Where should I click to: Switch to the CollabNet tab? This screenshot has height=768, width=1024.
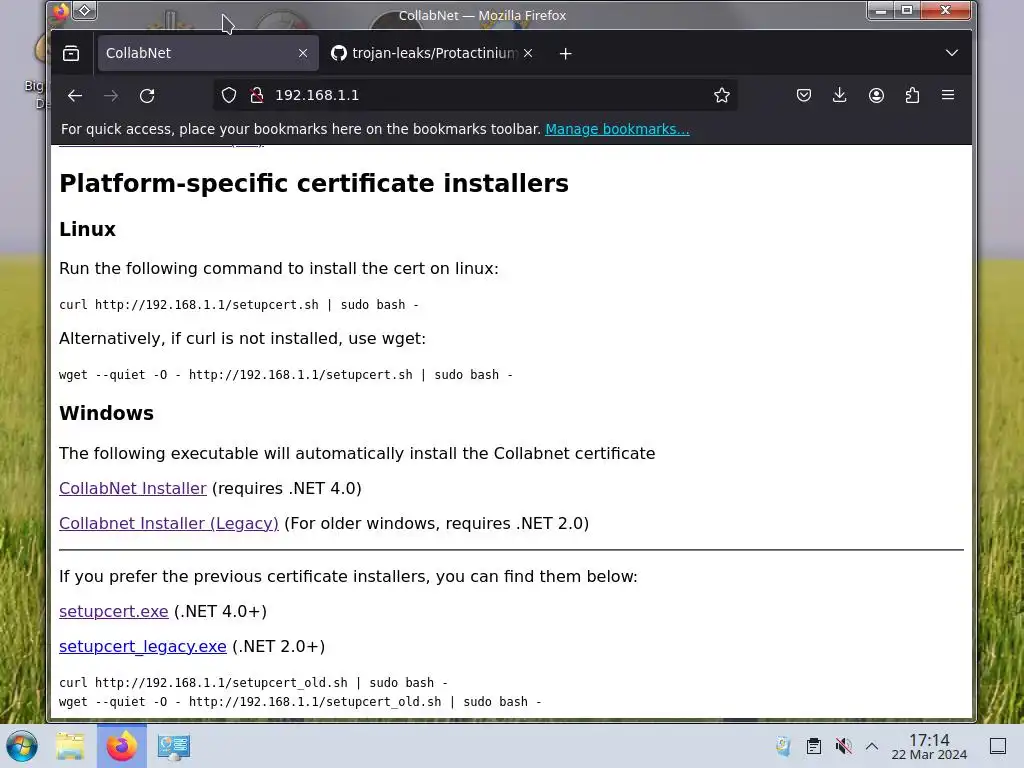pyautogui.click(x=208, y=54)
